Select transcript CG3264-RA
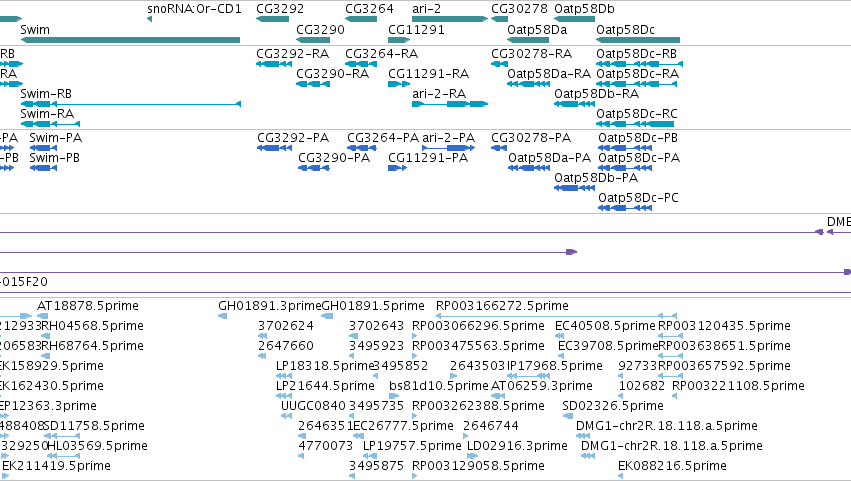This screenshot has width=851, height=481. pyautogui.click(x=361, y=64)
